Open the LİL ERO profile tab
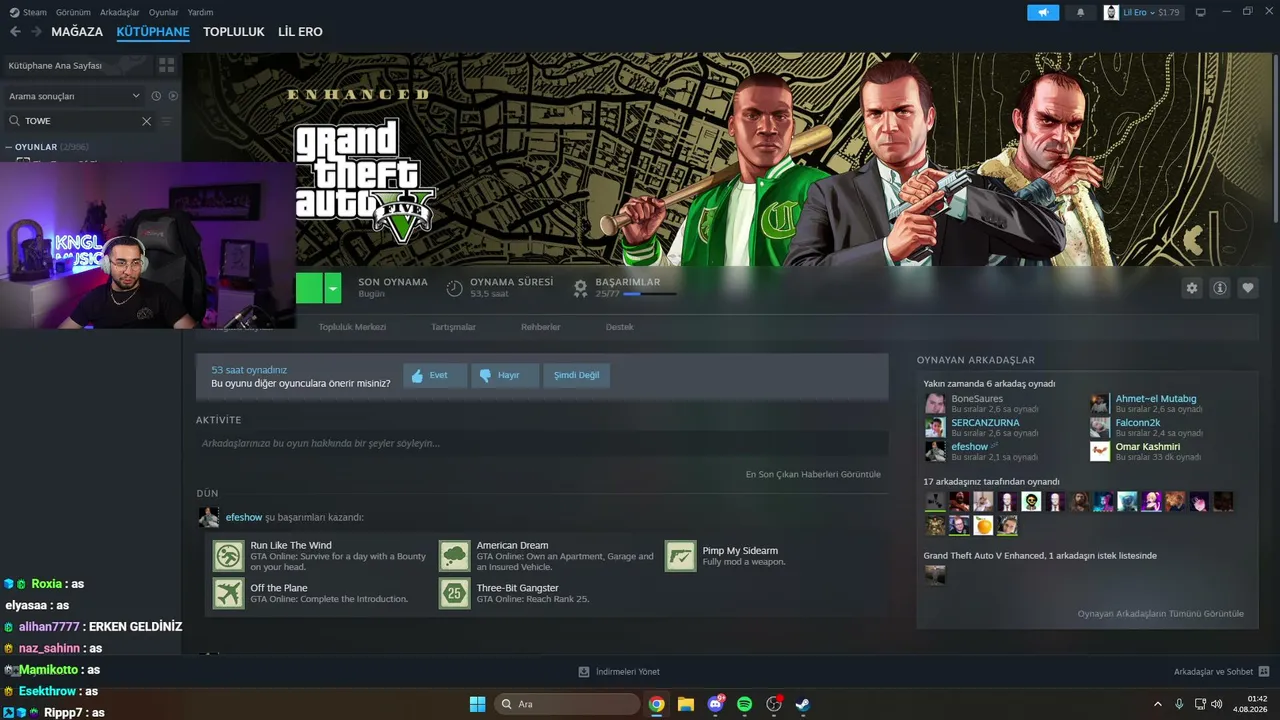The image size is (1280, 720). pyautogui.click(x=300, y=32)
